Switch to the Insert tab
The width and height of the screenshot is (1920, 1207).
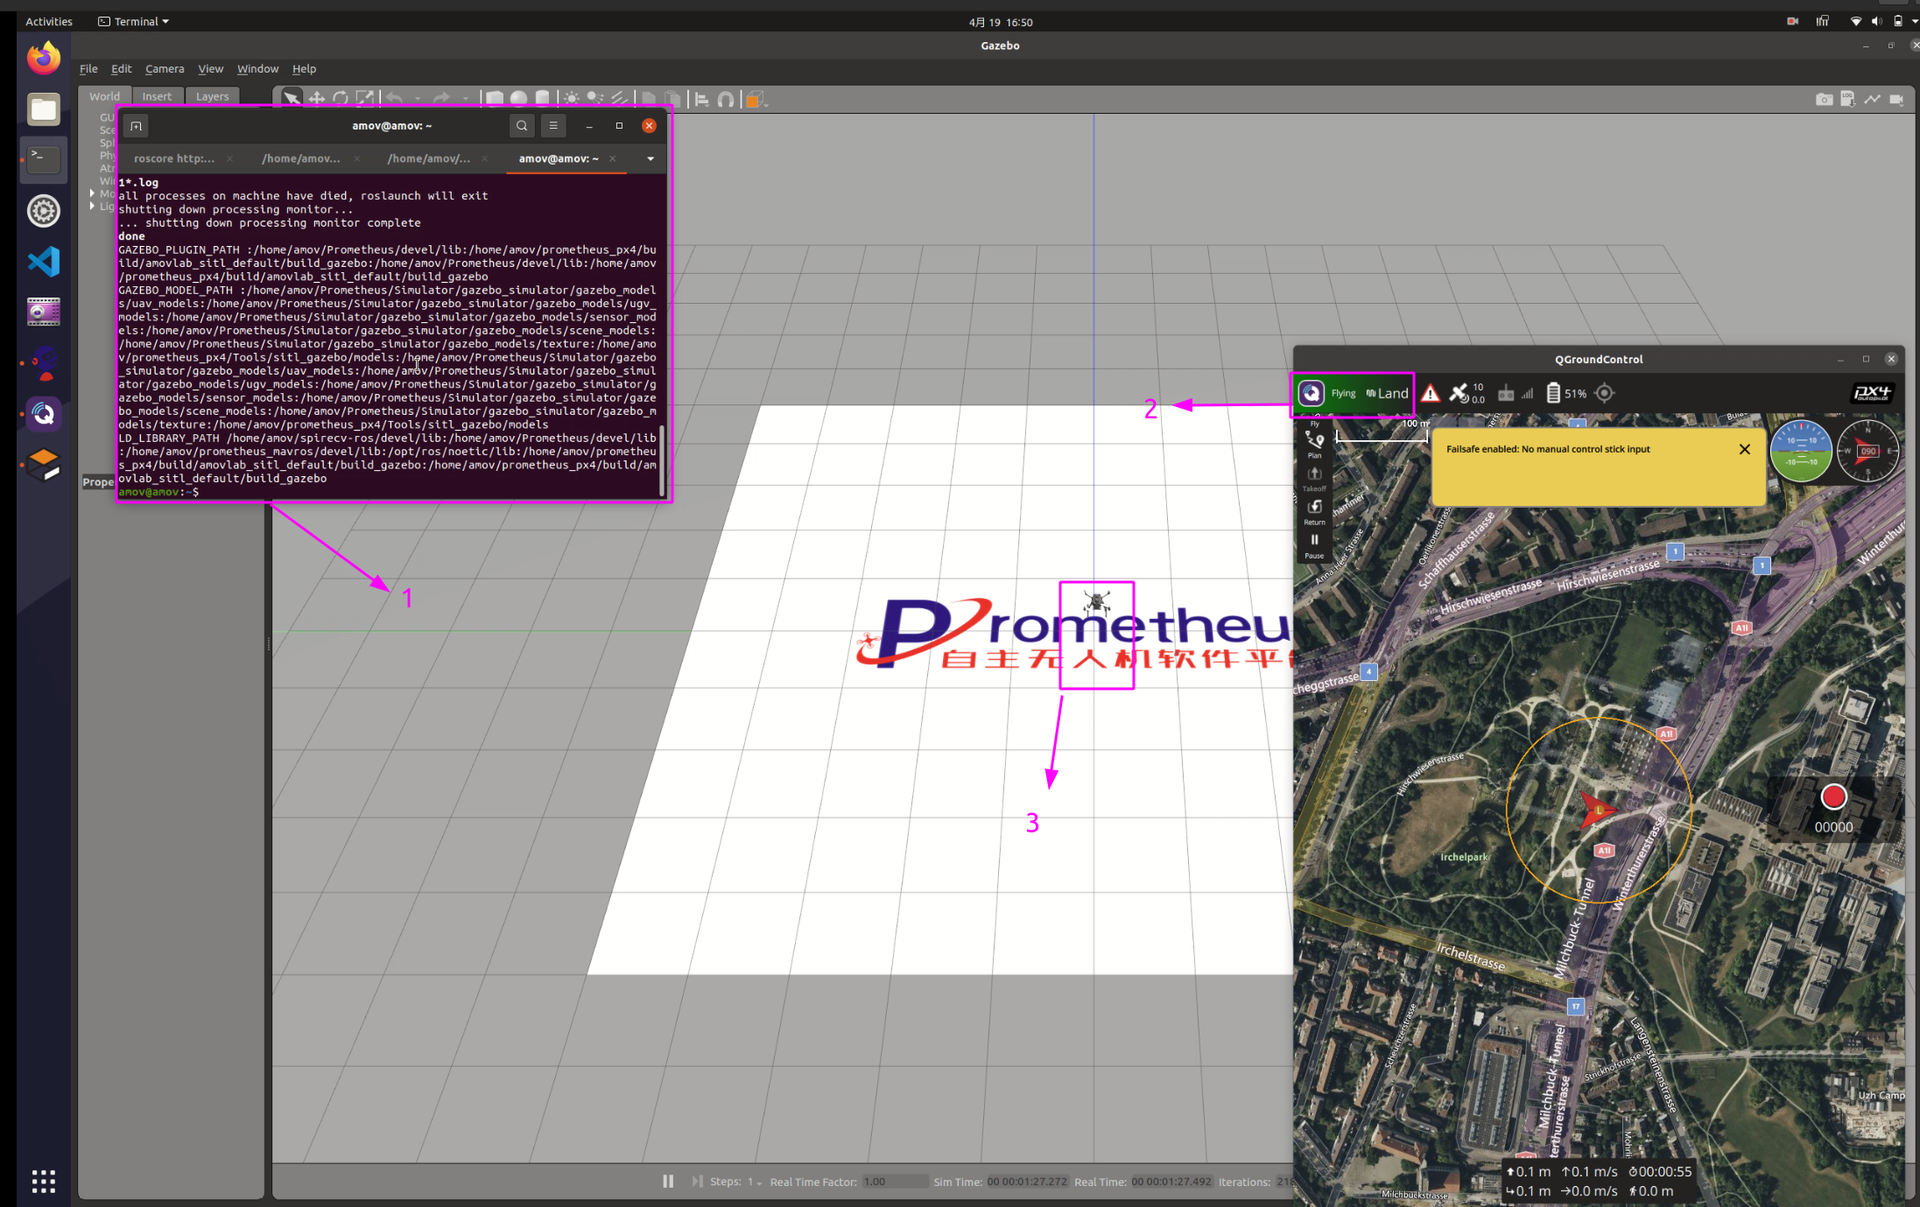coord(156,96)
